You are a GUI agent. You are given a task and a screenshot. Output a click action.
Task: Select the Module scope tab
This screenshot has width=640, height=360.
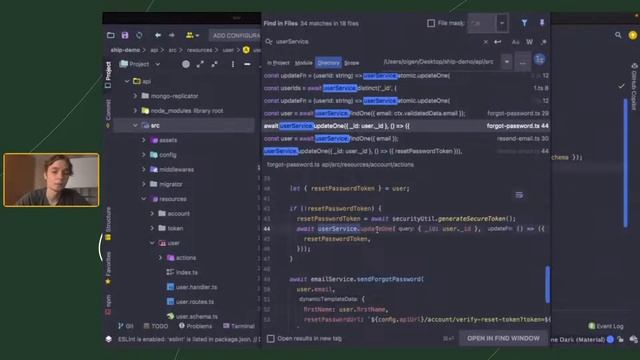tap(303, 63)
